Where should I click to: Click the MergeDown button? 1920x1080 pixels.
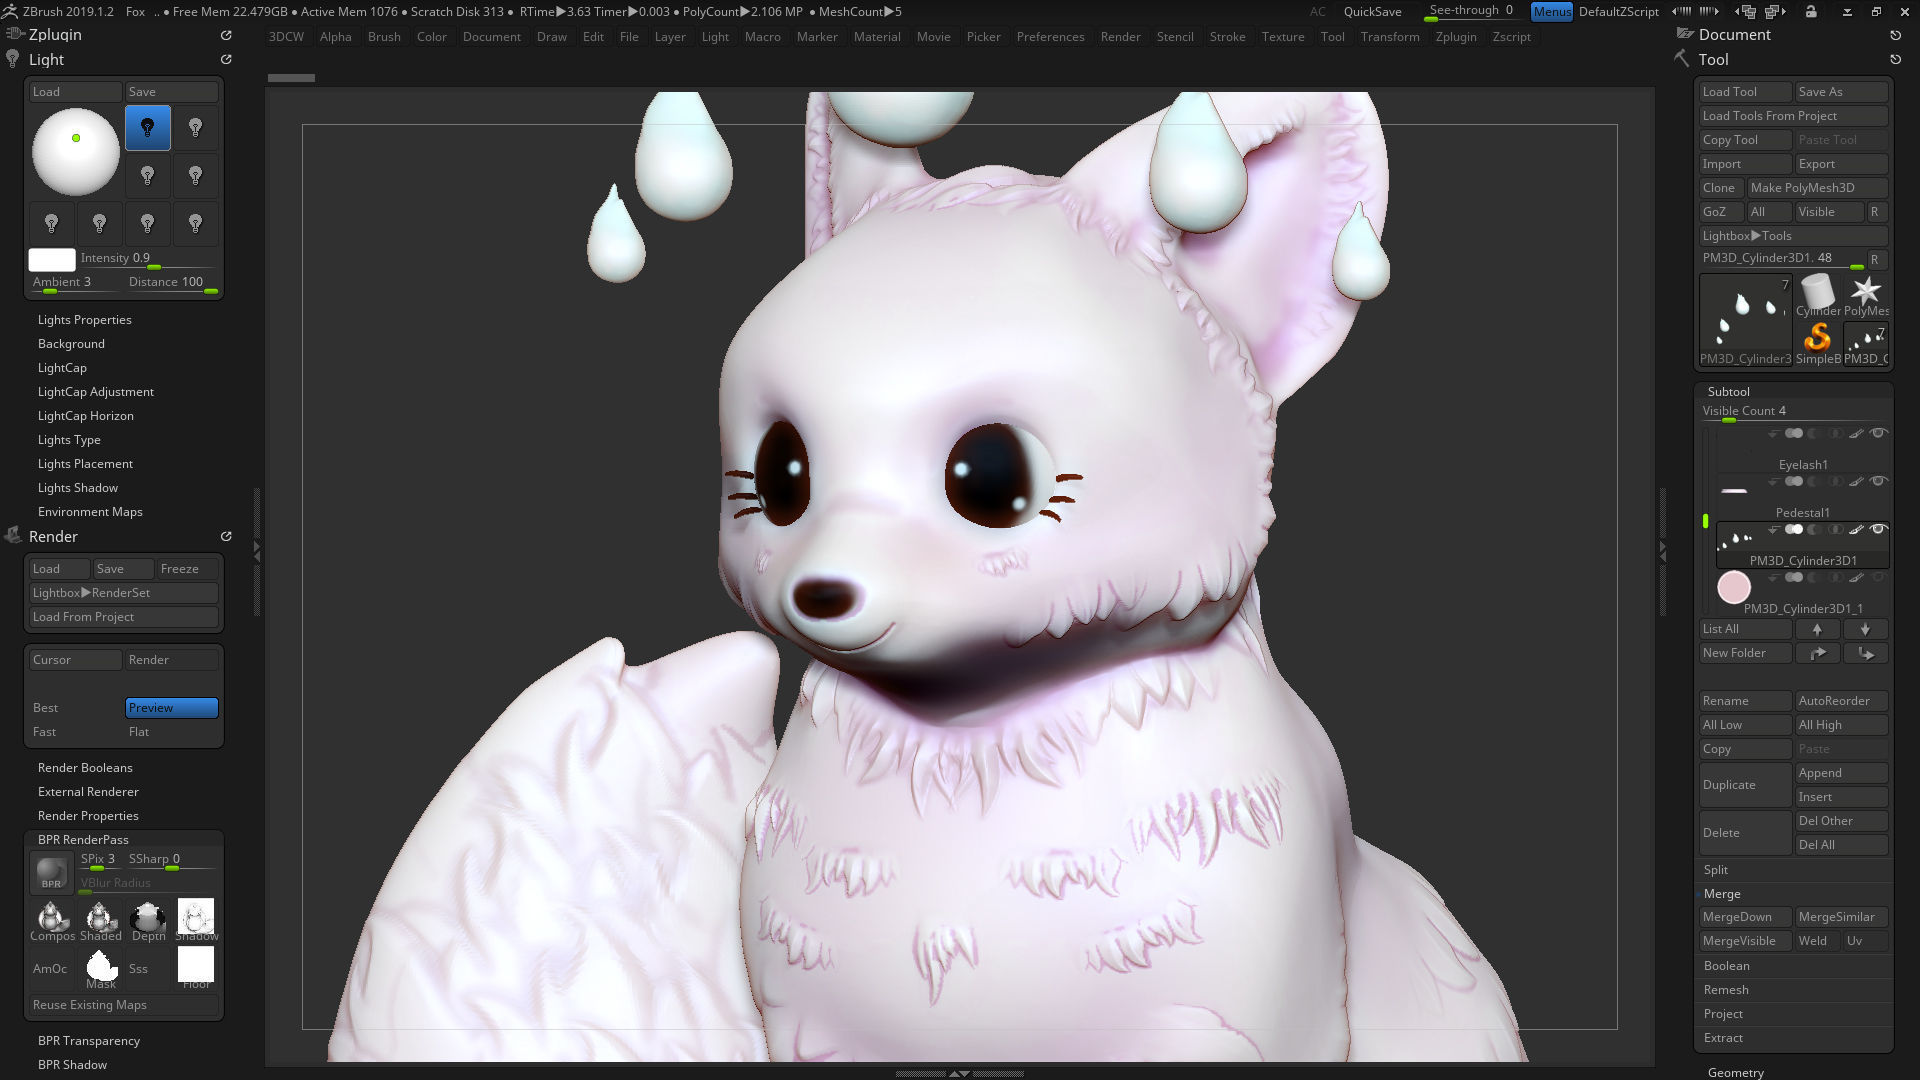[1745, 917]
